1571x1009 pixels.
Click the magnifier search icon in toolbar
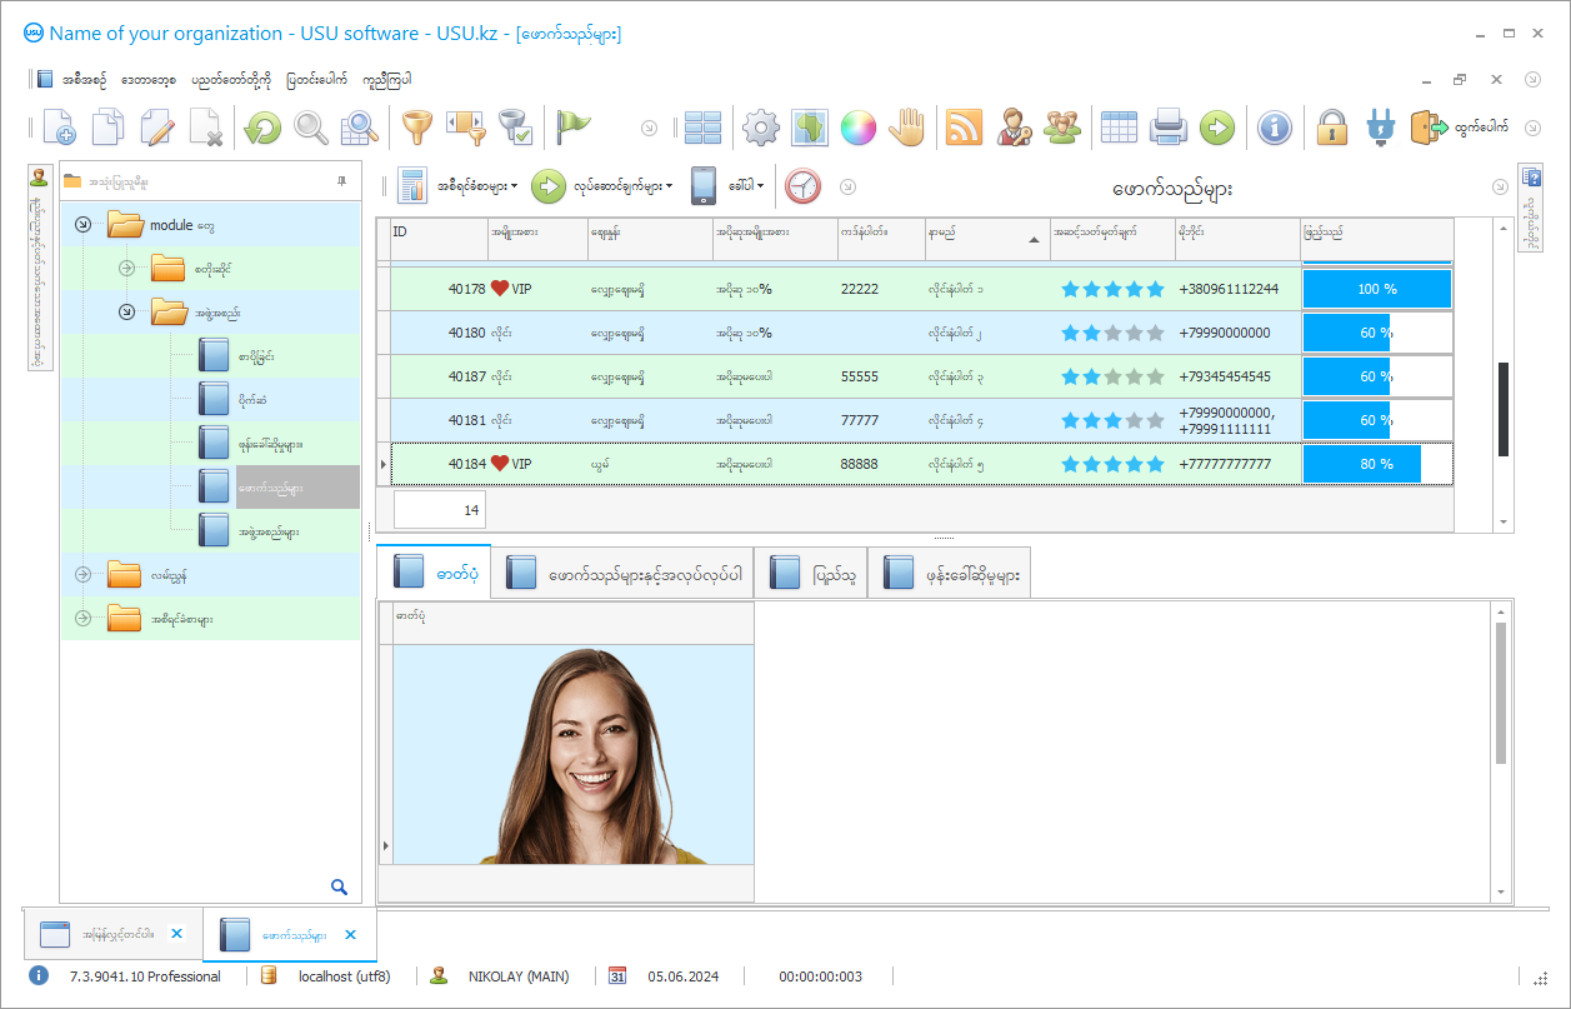click(x=311, y=128)
